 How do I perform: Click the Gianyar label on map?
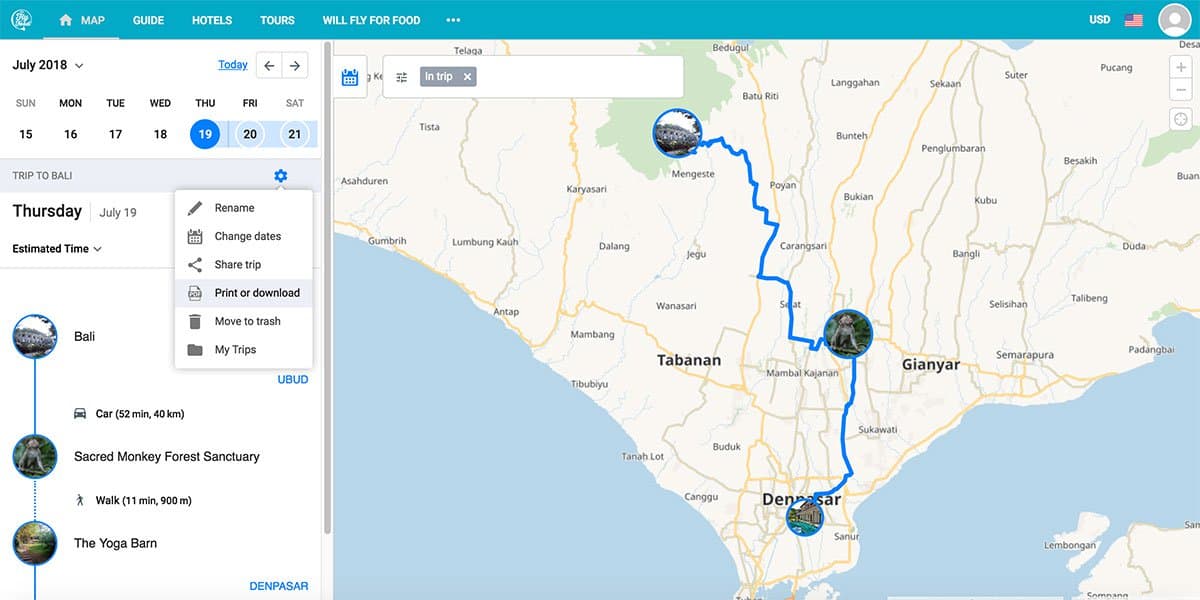(931, 365)
